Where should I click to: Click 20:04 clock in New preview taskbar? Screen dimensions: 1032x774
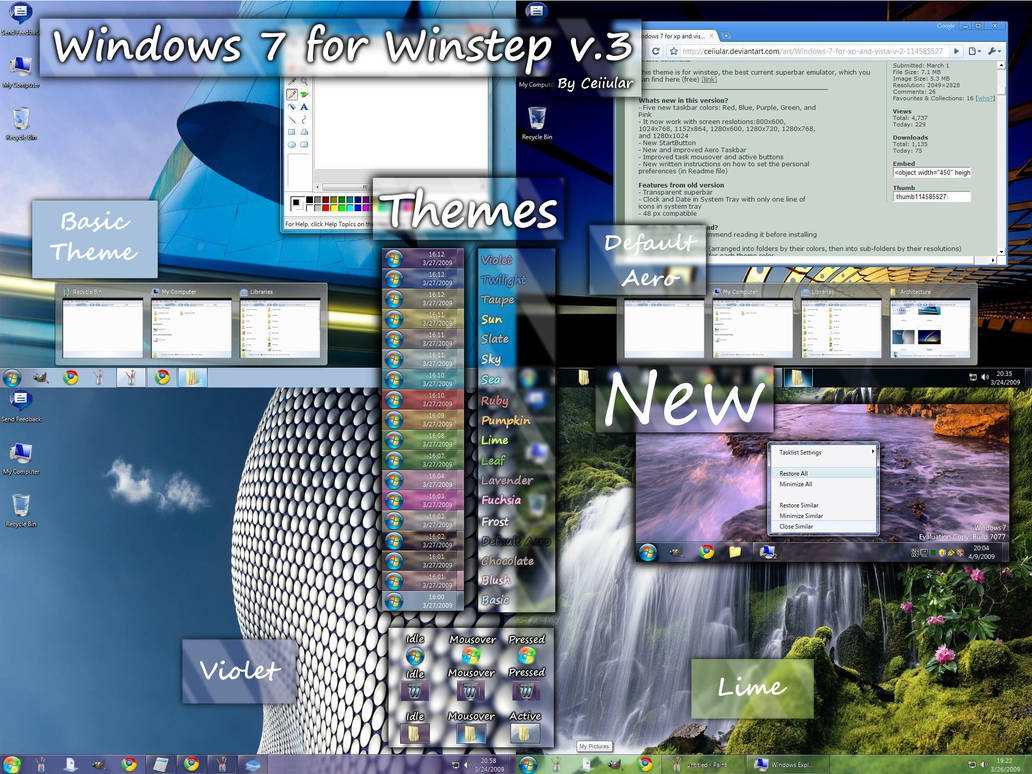tap(981, 552)
